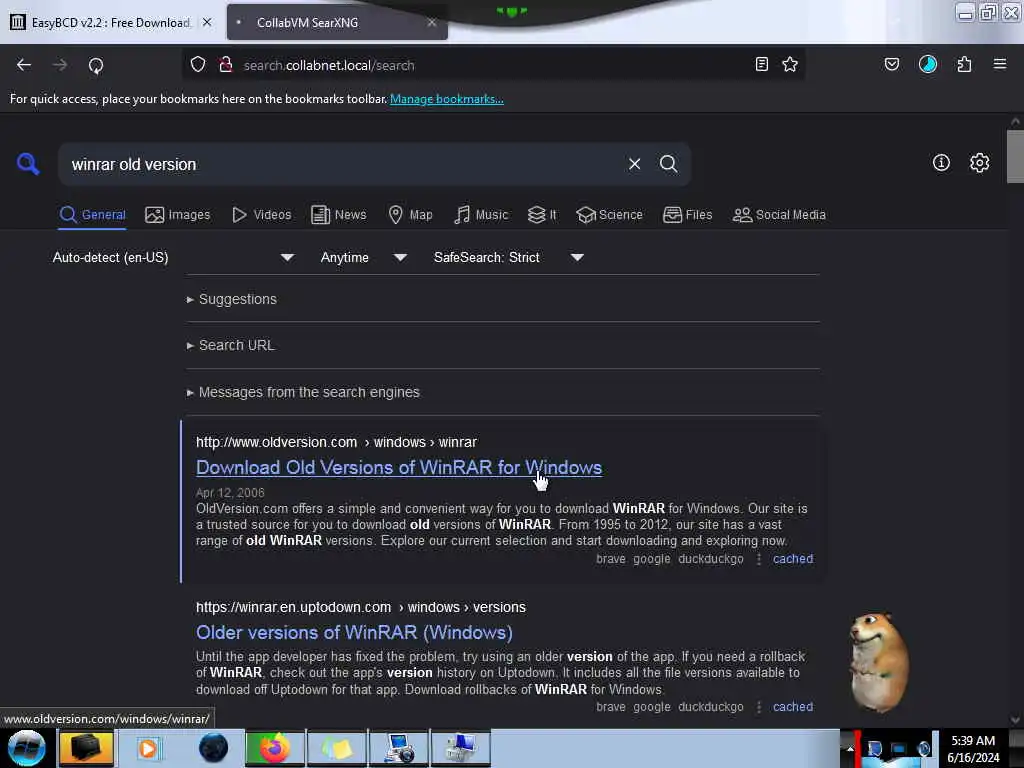1024x768 pixels.
Task: Open the extensions puzzle piece icon
Action: [964, 64]
